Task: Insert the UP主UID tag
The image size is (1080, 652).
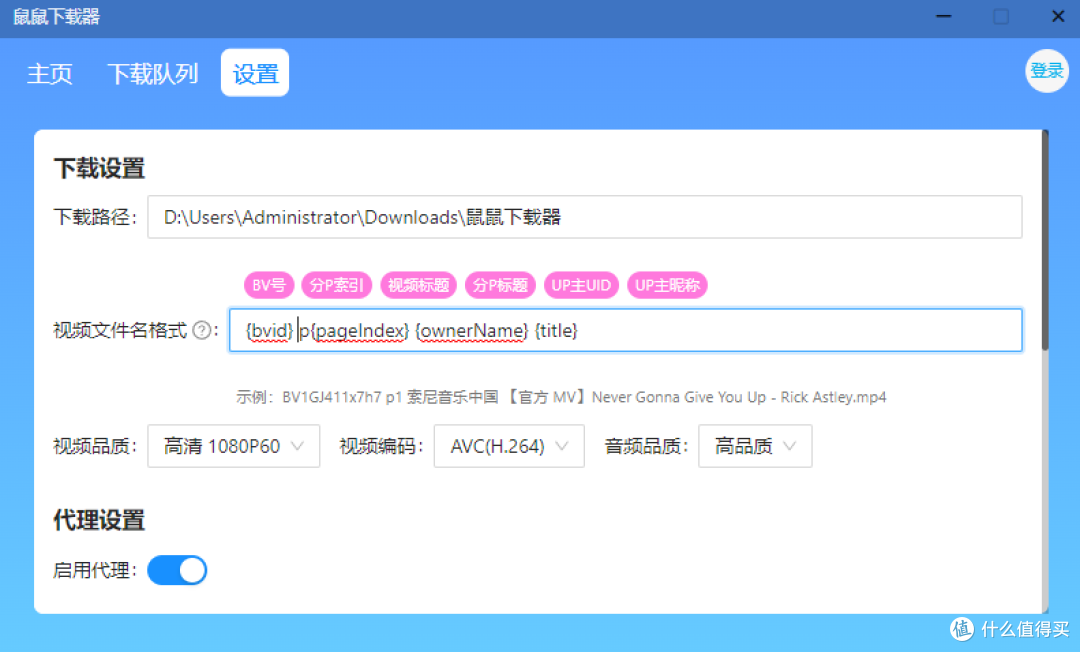Action: [x=581, y=285]
